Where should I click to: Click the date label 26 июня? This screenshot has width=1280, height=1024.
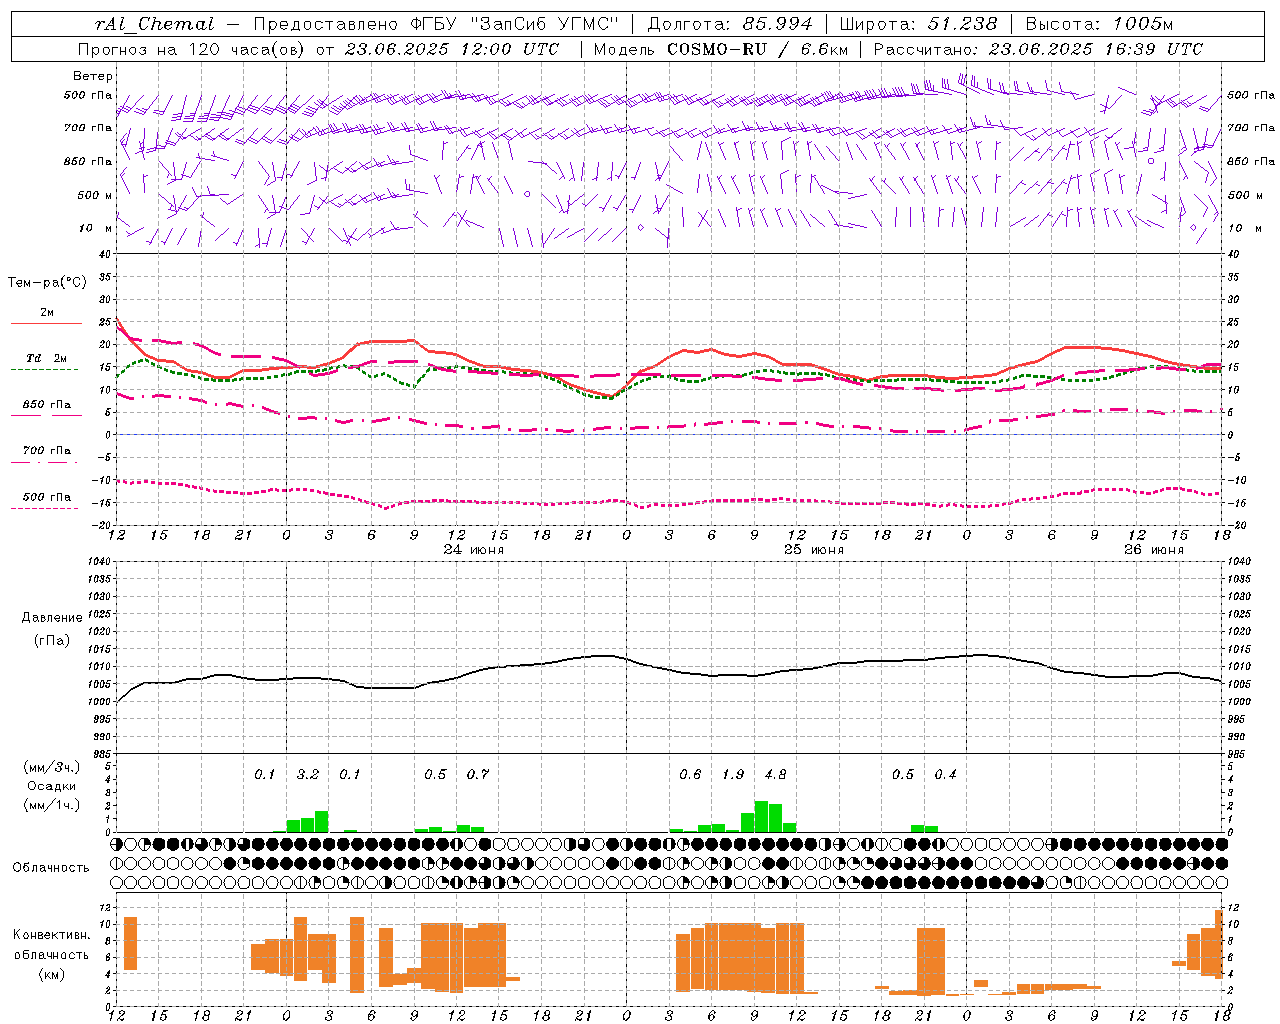coord(1154,550)
